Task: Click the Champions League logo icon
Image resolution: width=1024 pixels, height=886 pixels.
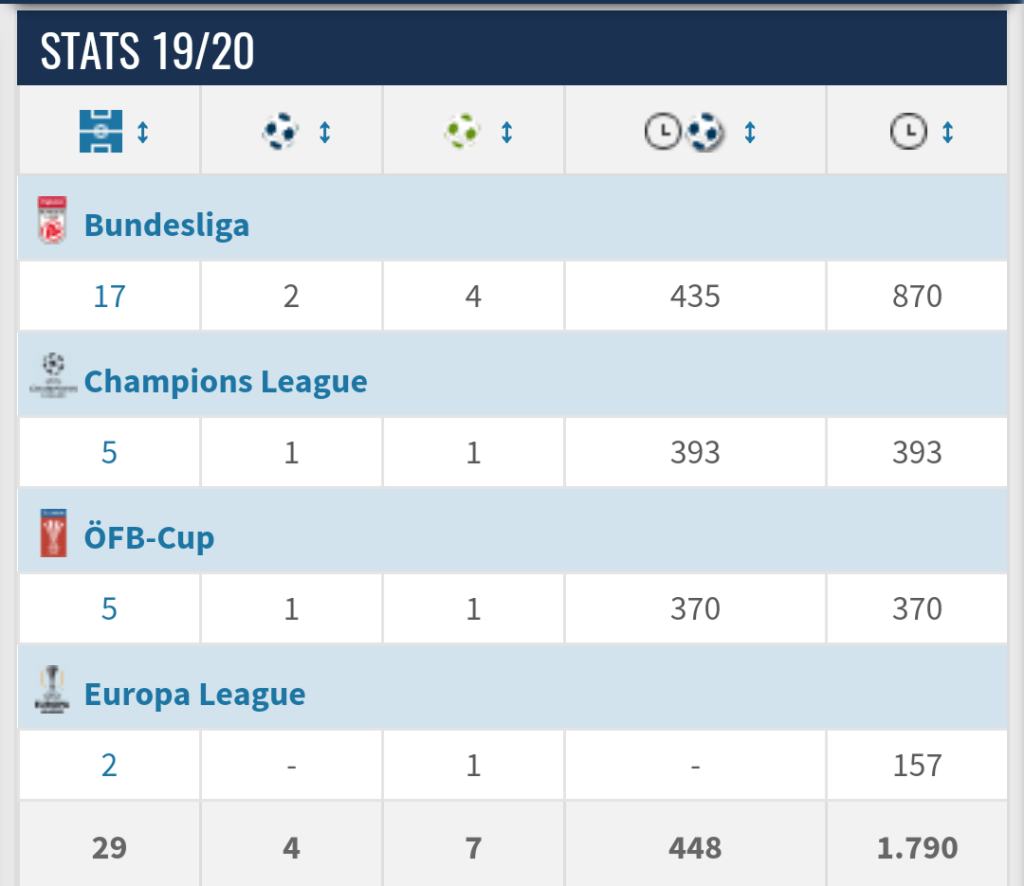Action: [53, 377]
